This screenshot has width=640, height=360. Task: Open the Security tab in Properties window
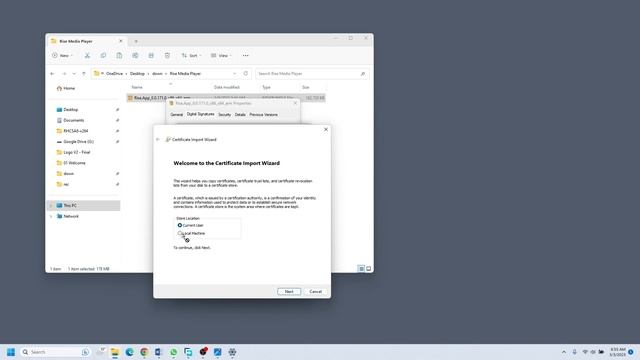(224, 115)
